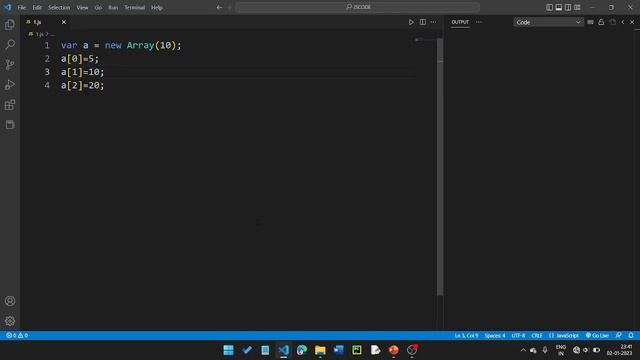Open the Edit menu
Viewport: 640px width, 360px height.
pyautogui.click(x=37, y=7)
